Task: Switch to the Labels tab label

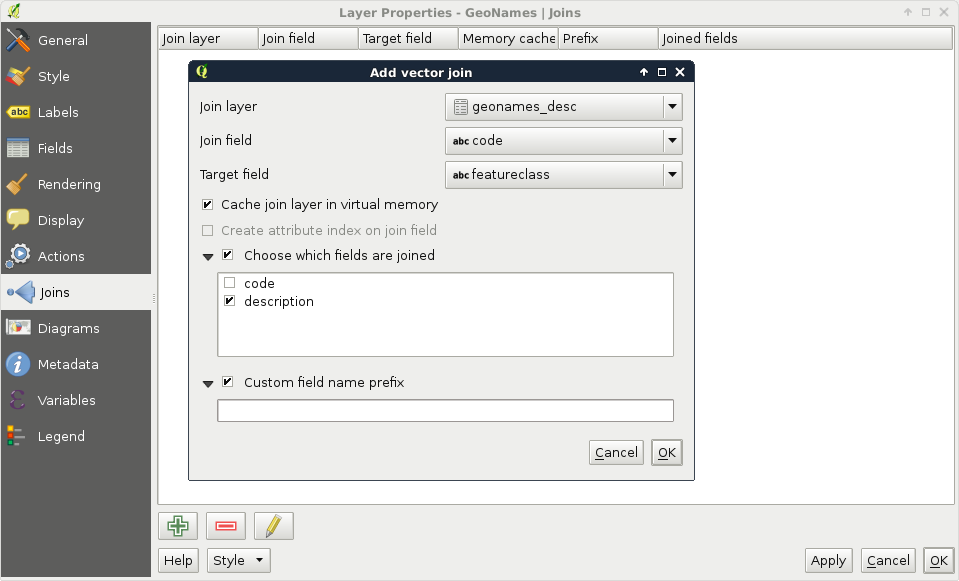Action: click(58, 113)
